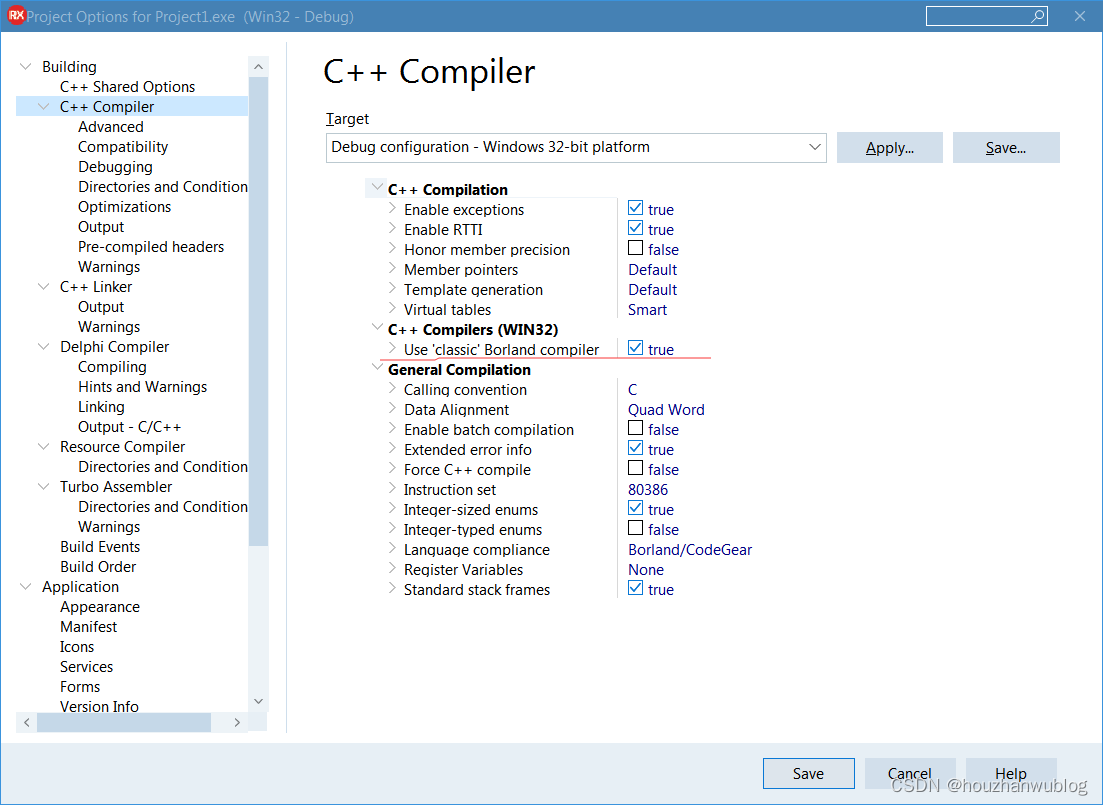Open the Appearance settings under Application
The width and height of the screenshot is (1103, 805).
tap(100, 606)
